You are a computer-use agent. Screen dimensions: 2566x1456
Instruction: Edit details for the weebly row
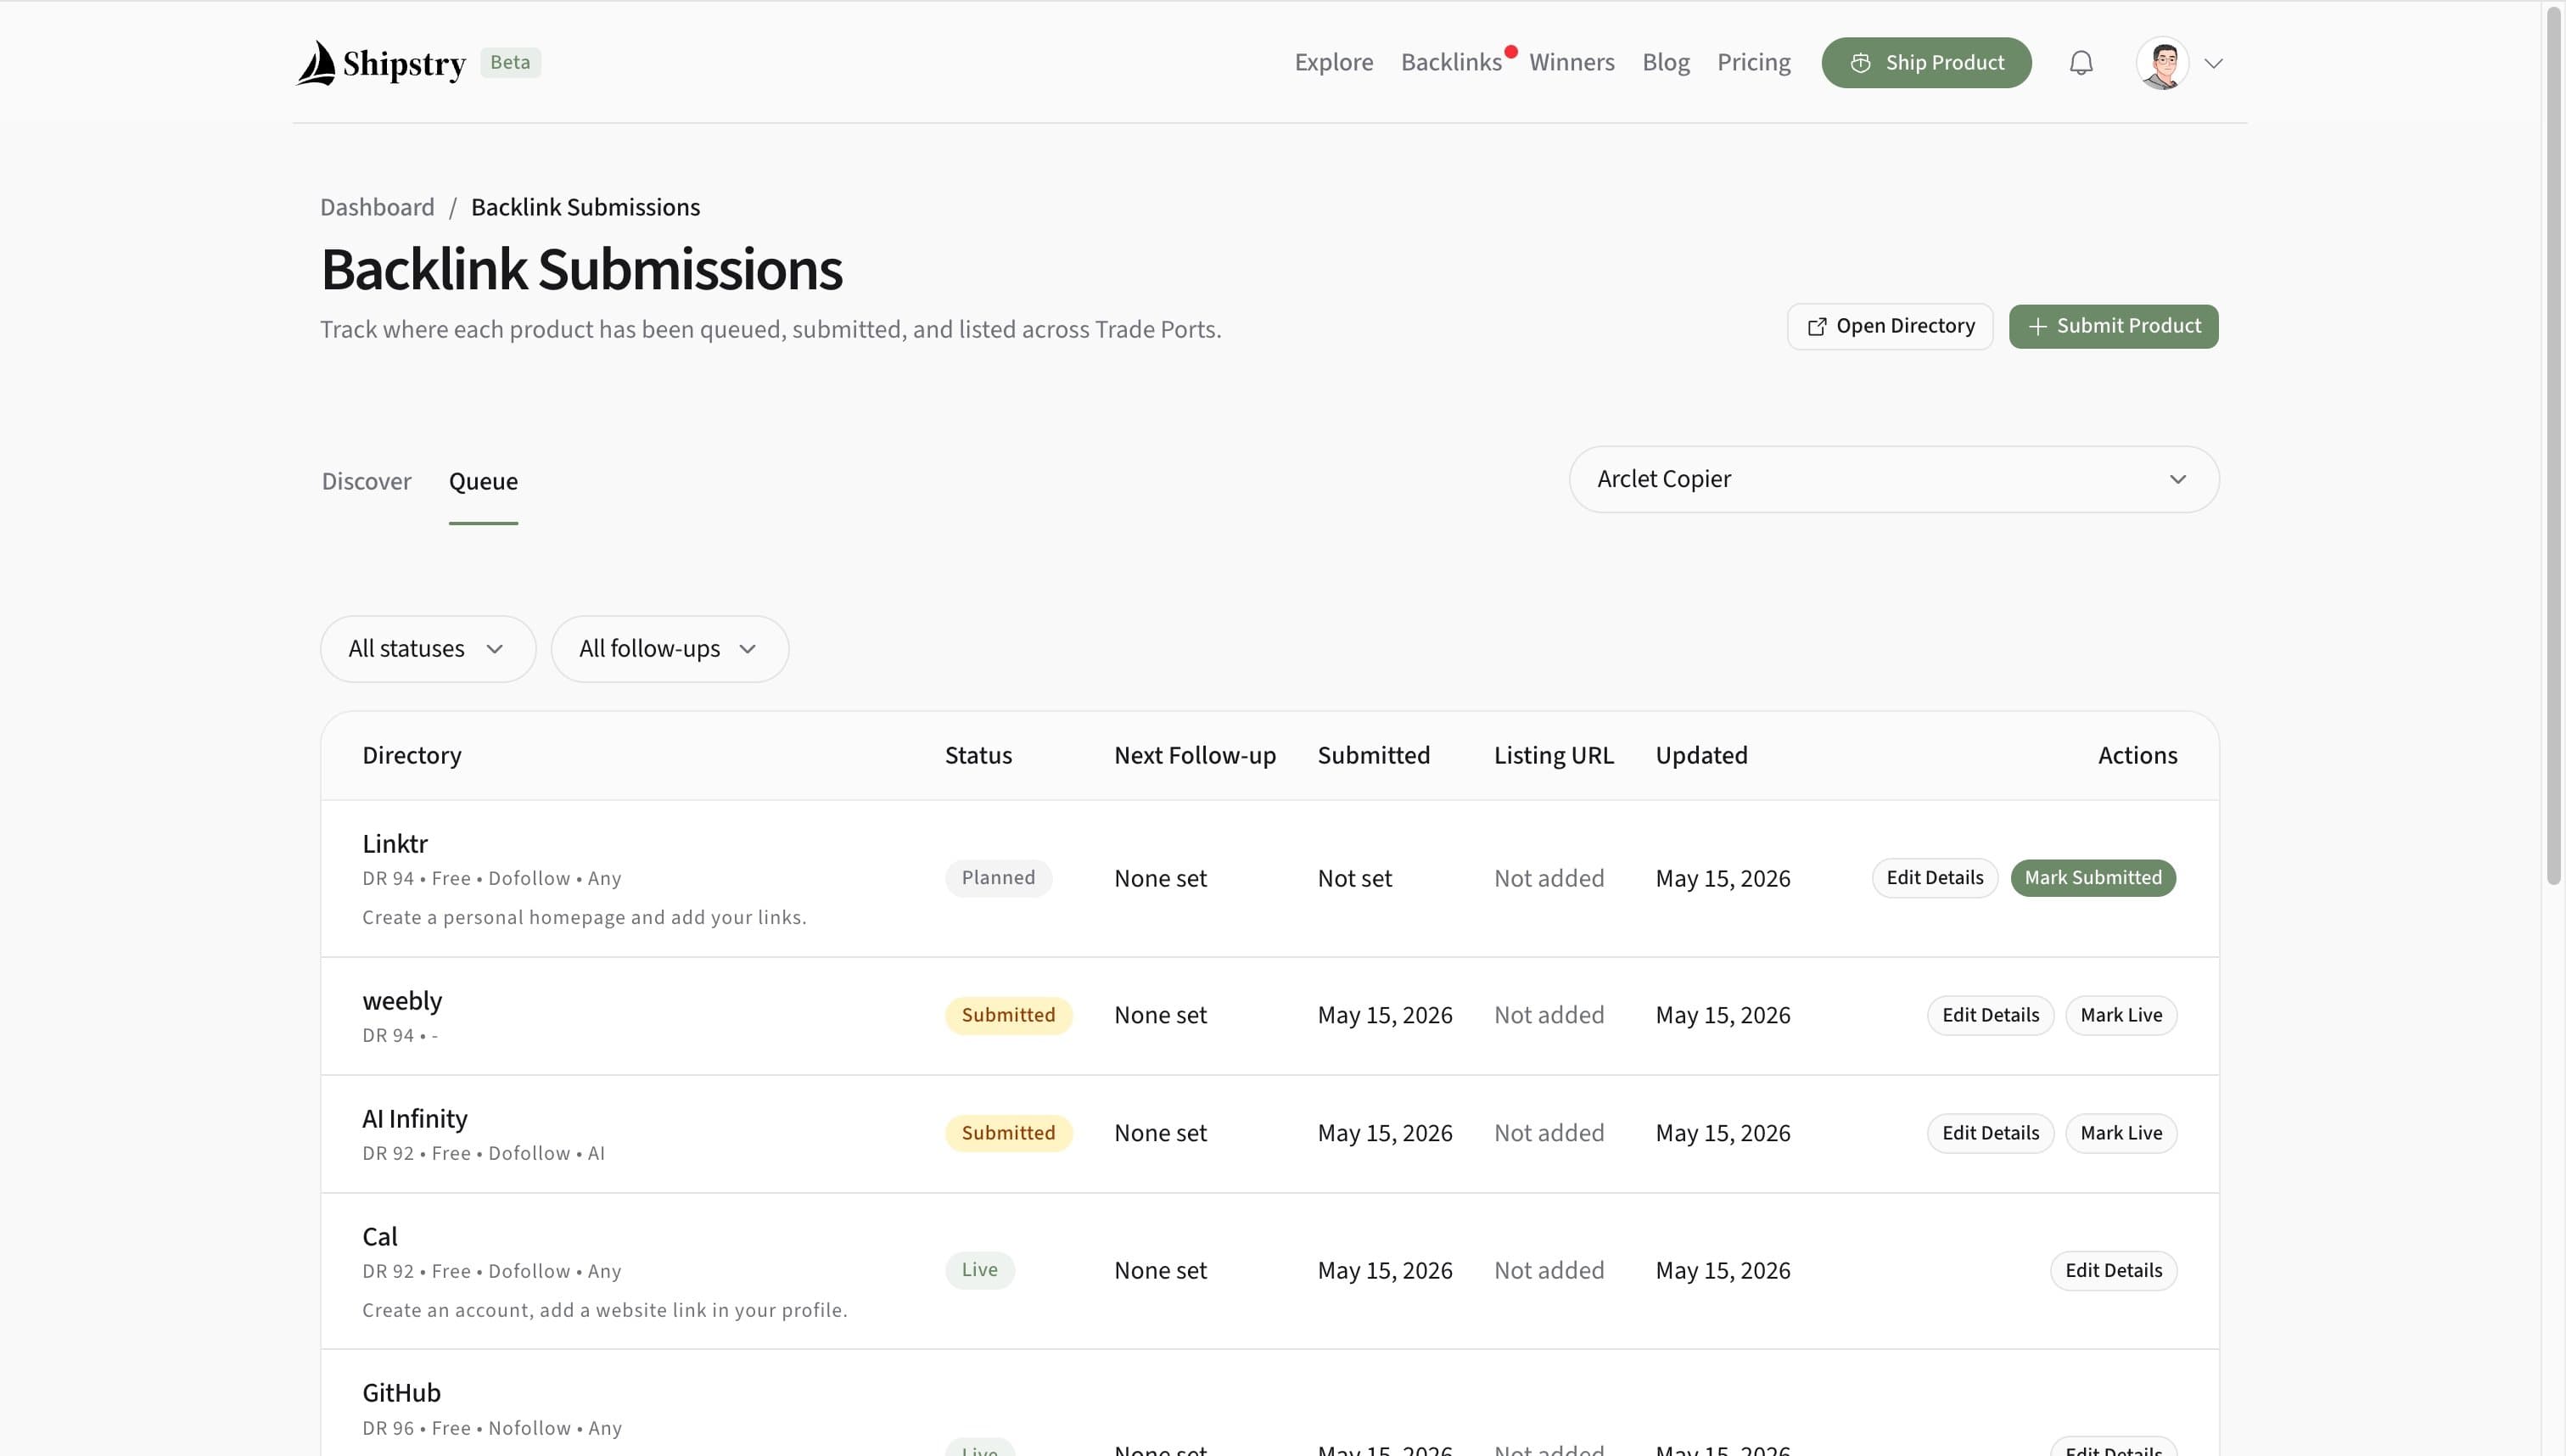1990,1015
